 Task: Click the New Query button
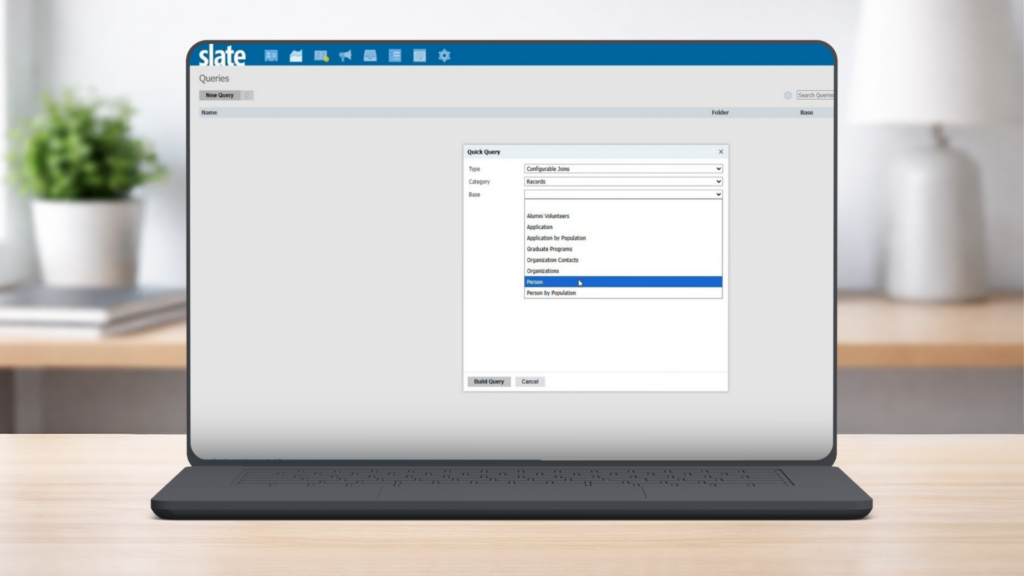pos(220,95)
